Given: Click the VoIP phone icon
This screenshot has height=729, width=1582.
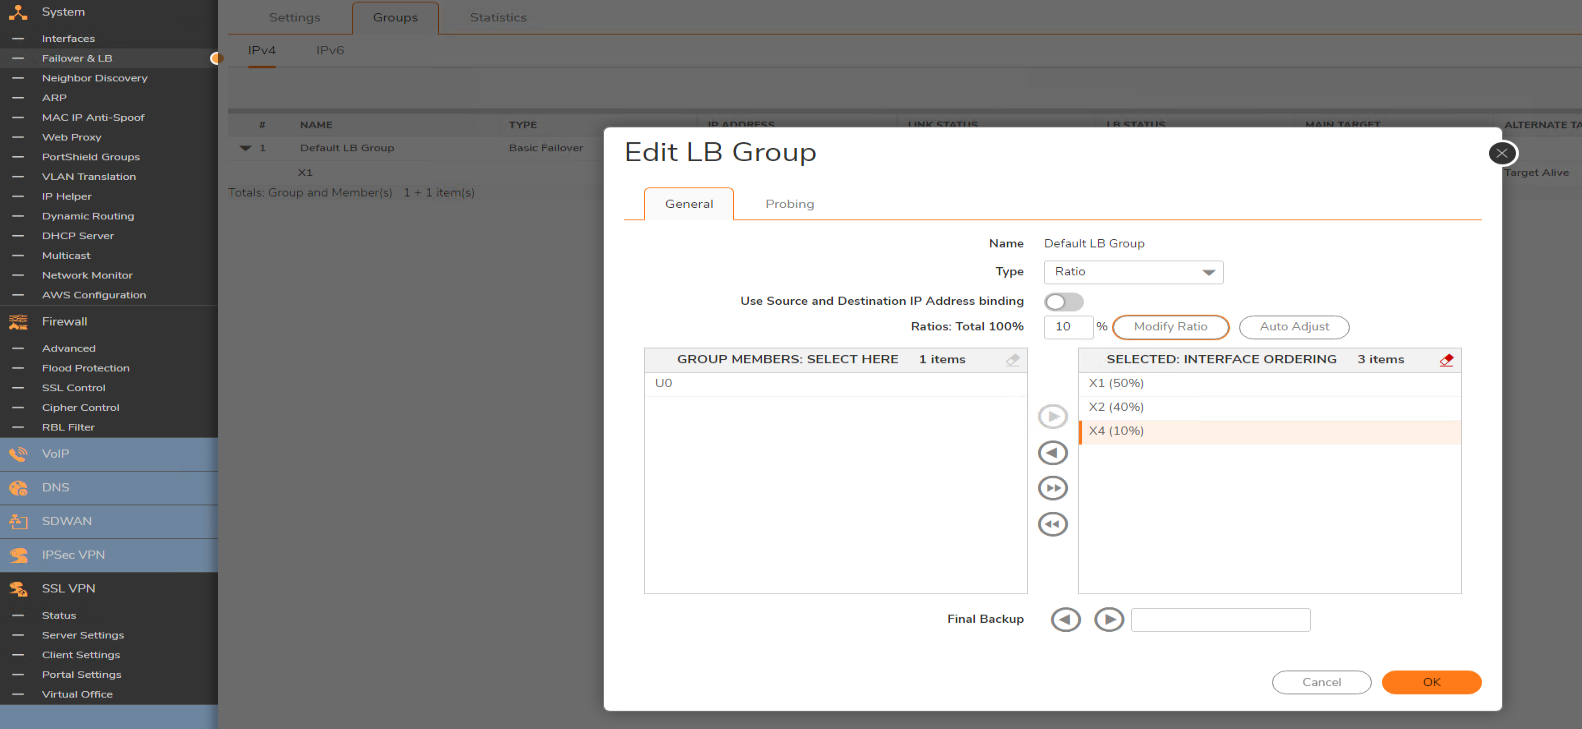Looking at the screenshot, I should (18, 454).
